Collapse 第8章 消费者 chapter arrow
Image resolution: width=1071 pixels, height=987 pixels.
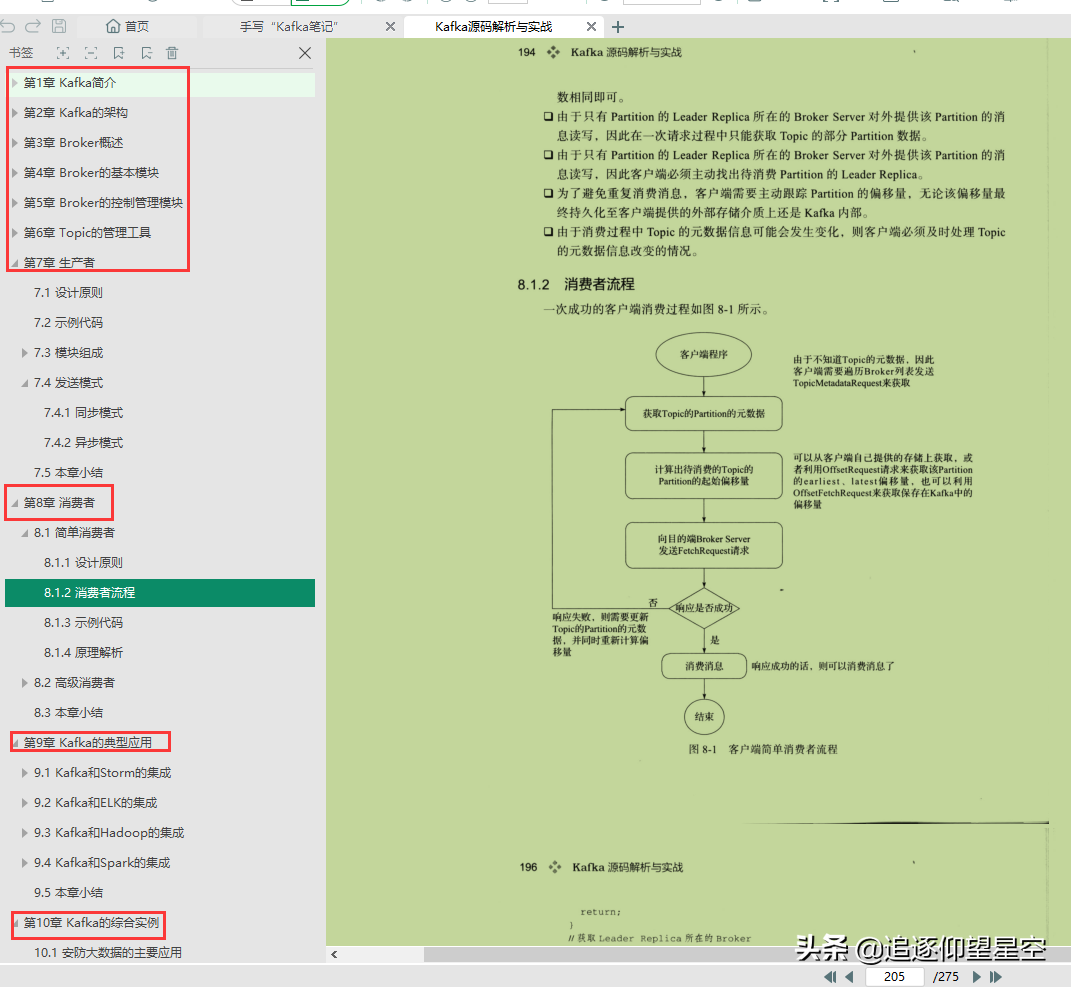(14, 503)
